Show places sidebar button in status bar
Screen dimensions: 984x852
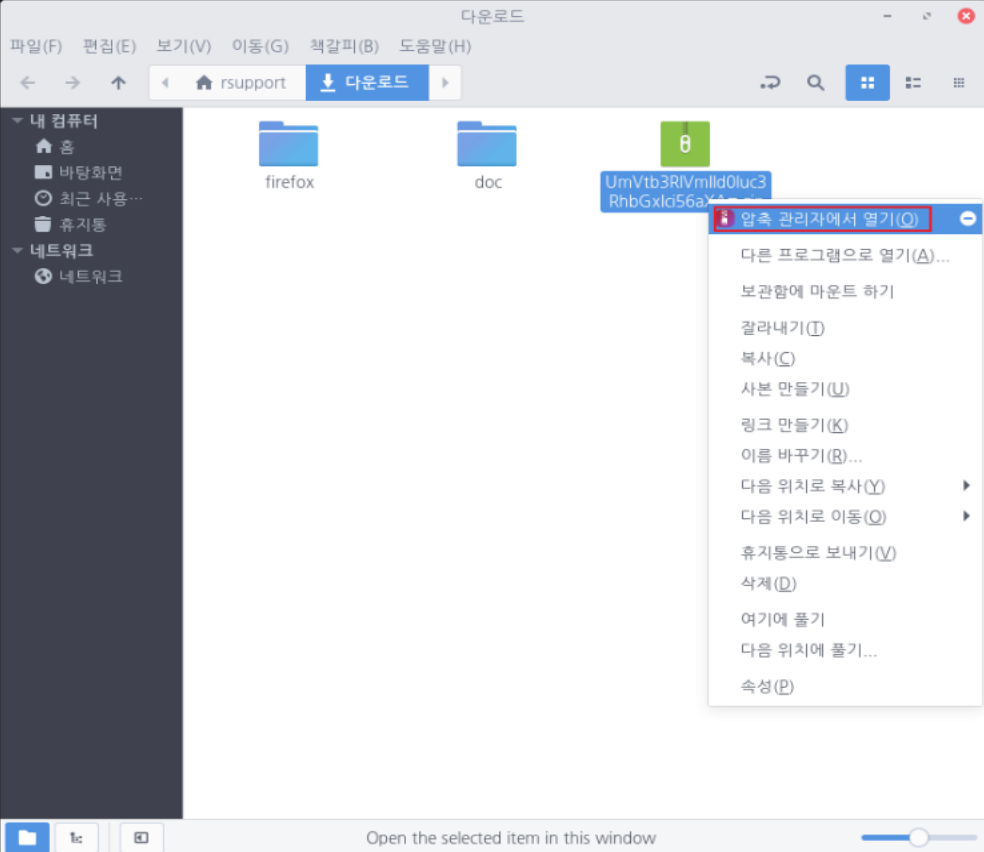27,837
